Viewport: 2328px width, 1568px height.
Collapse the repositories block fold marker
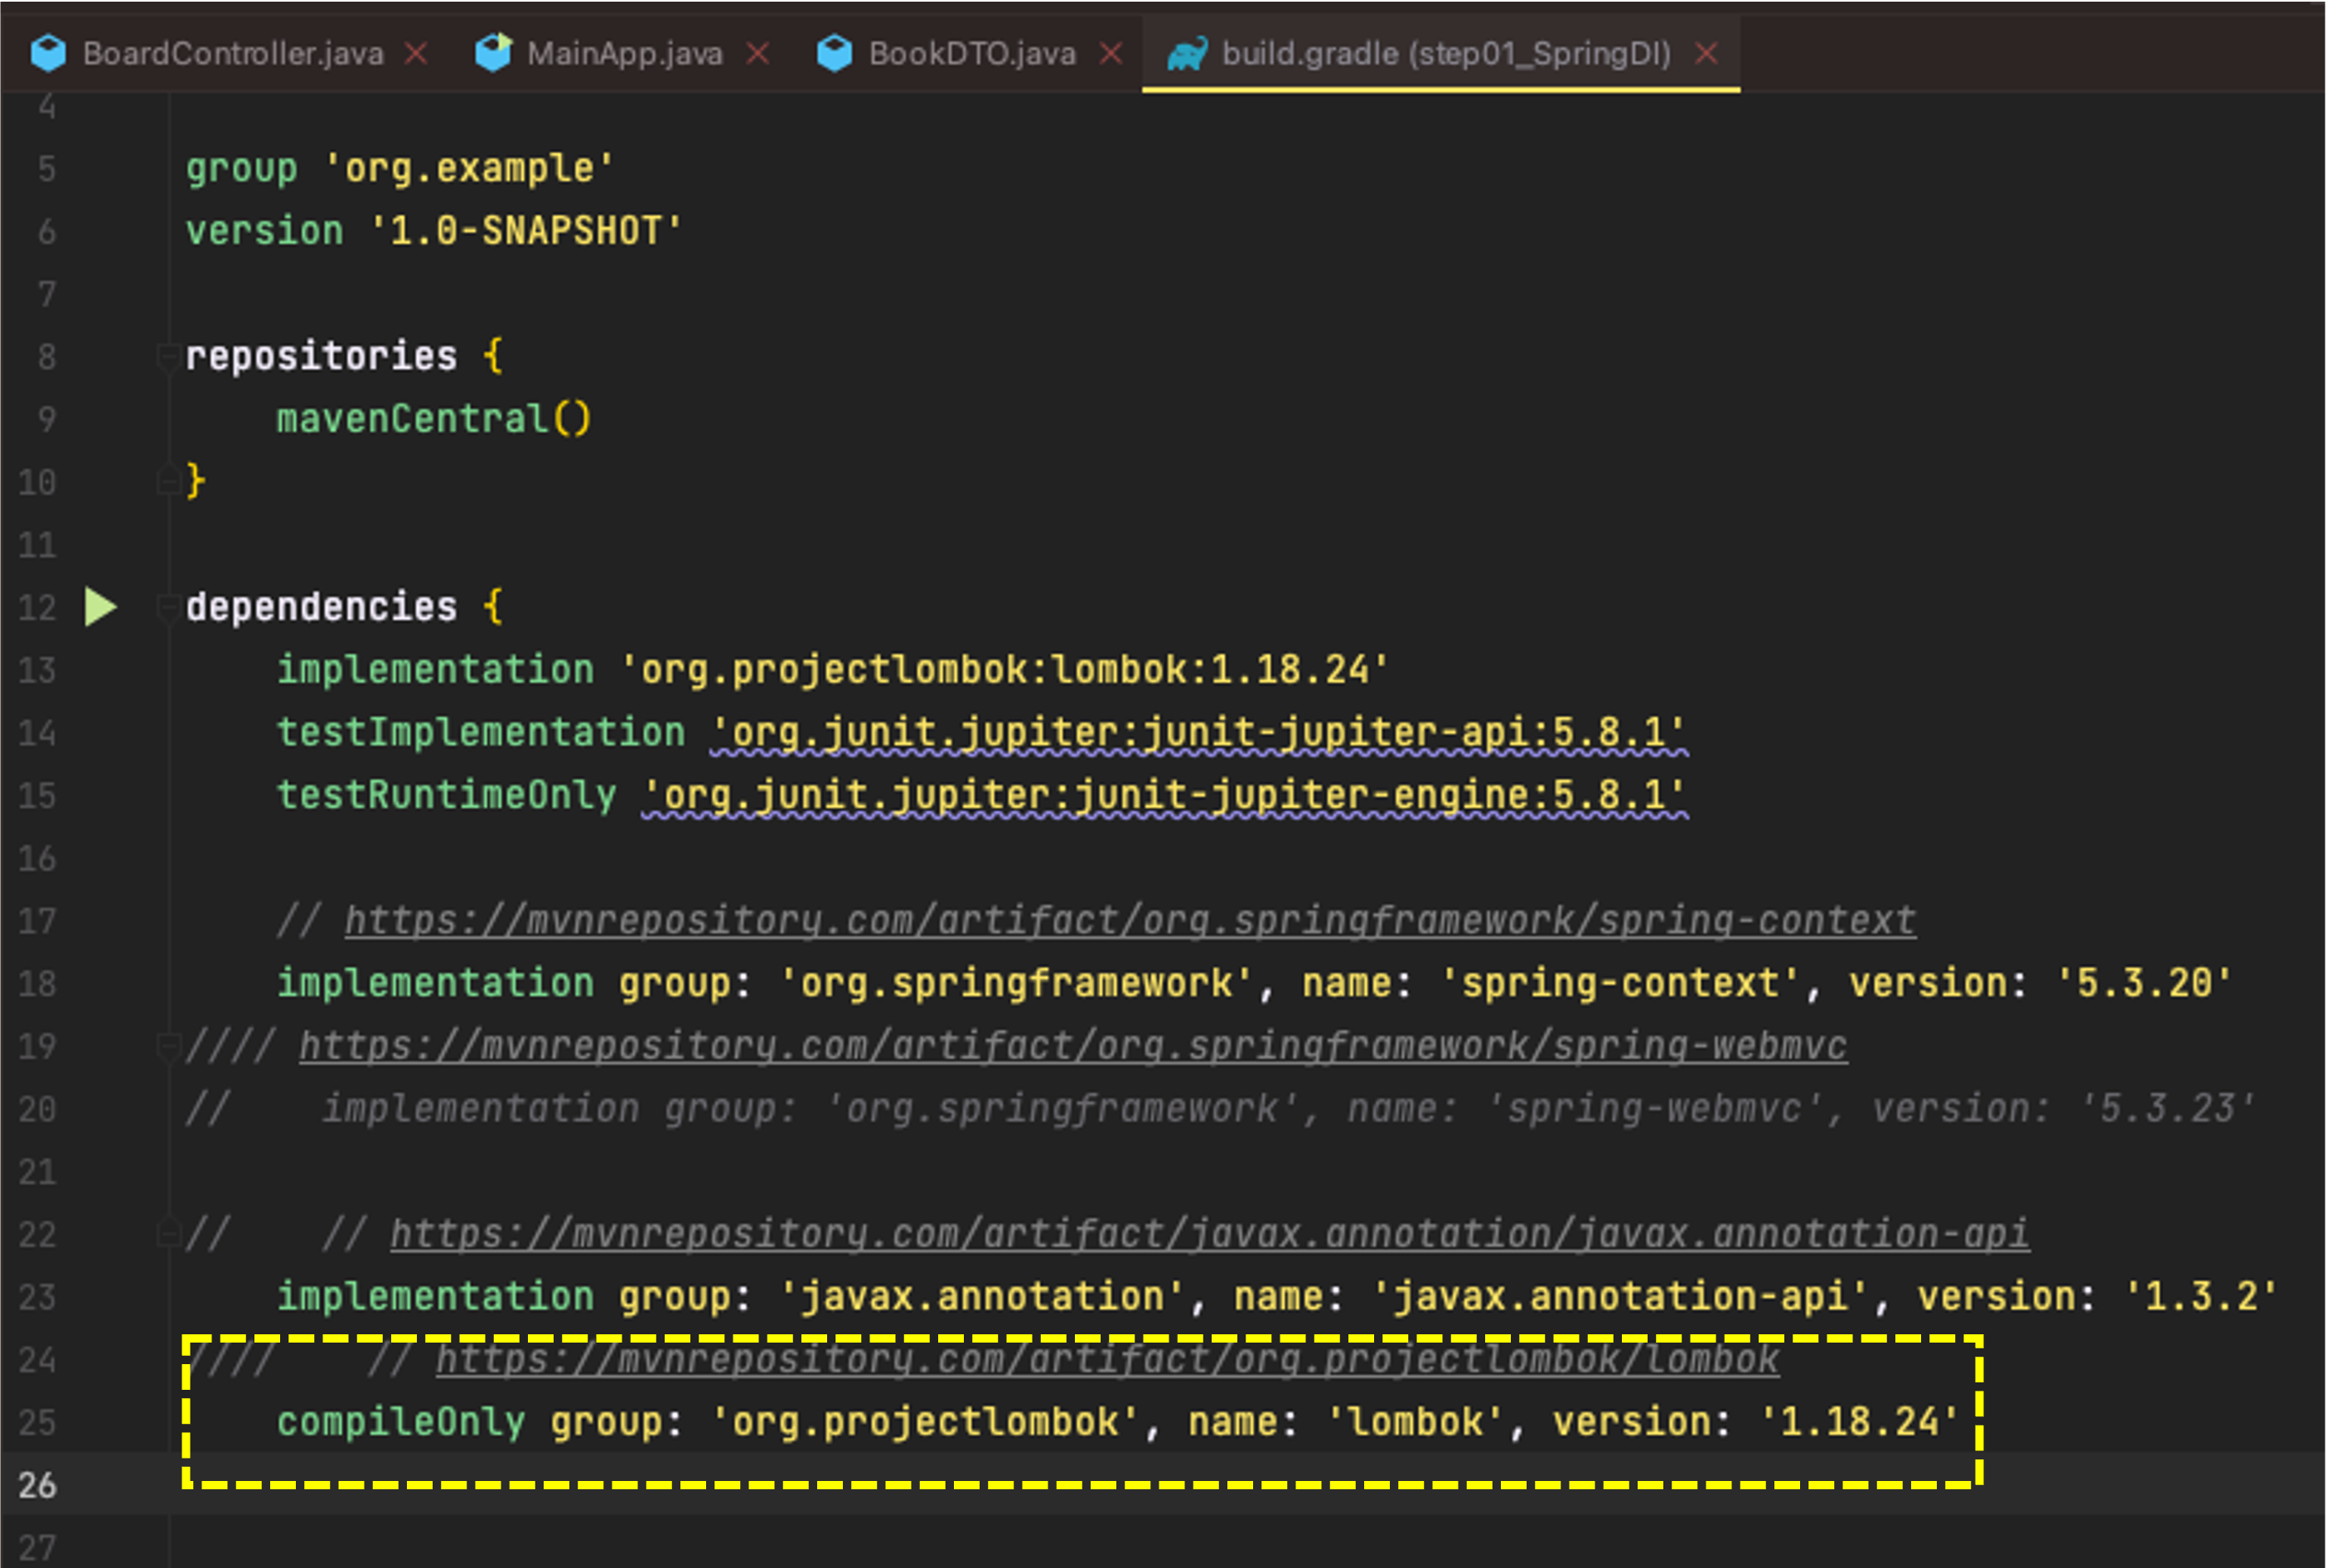(167, 357)
